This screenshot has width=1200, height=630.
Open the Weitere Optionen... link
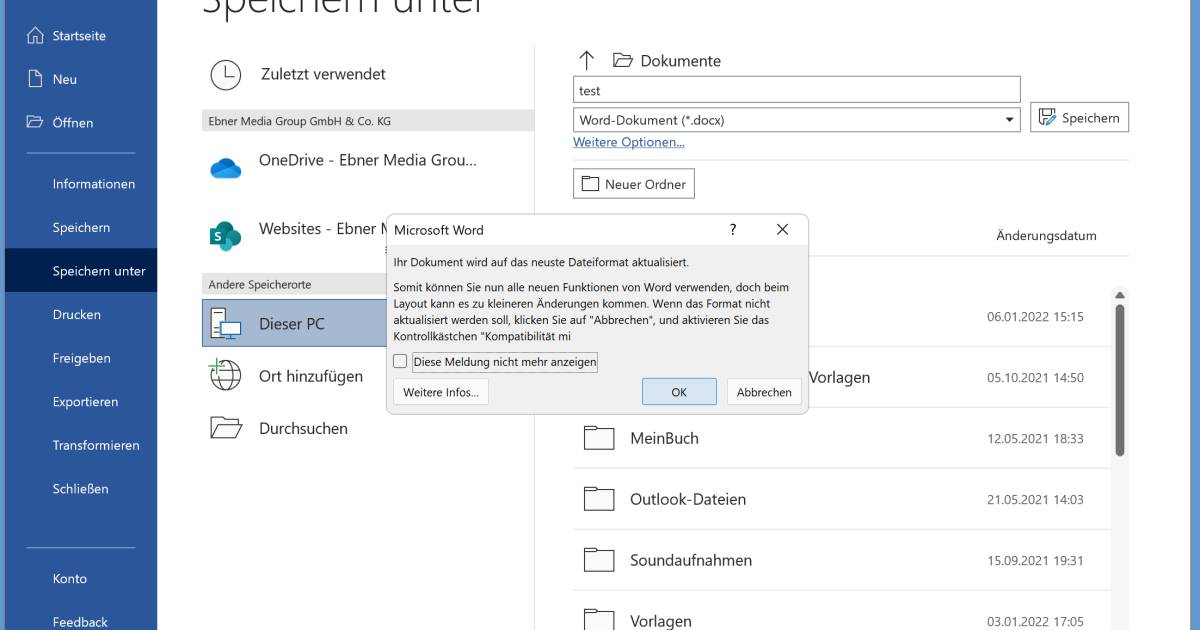[629, 143]
